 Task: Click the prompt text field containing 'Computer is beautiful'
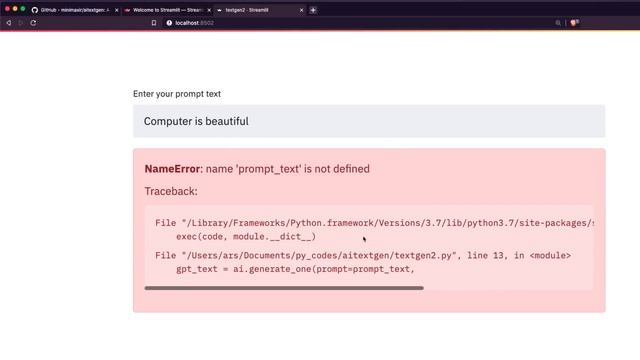tap(369, 121)
